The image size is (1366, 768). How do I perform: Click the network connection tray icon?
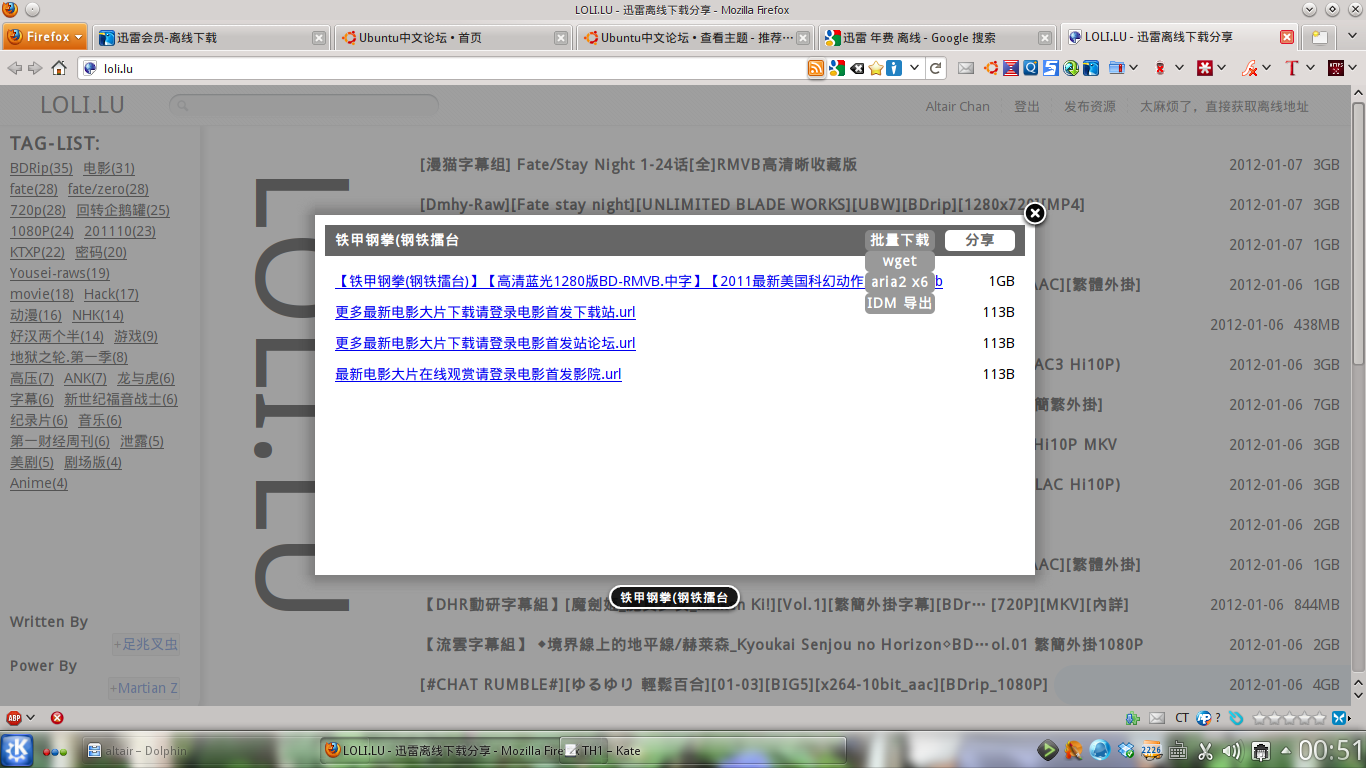click(x=1261, y=750)
